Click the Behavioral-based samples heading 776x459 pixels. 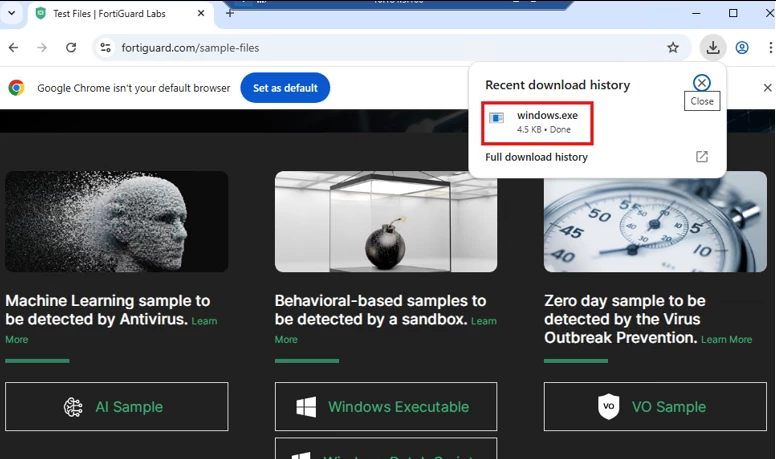380,310
